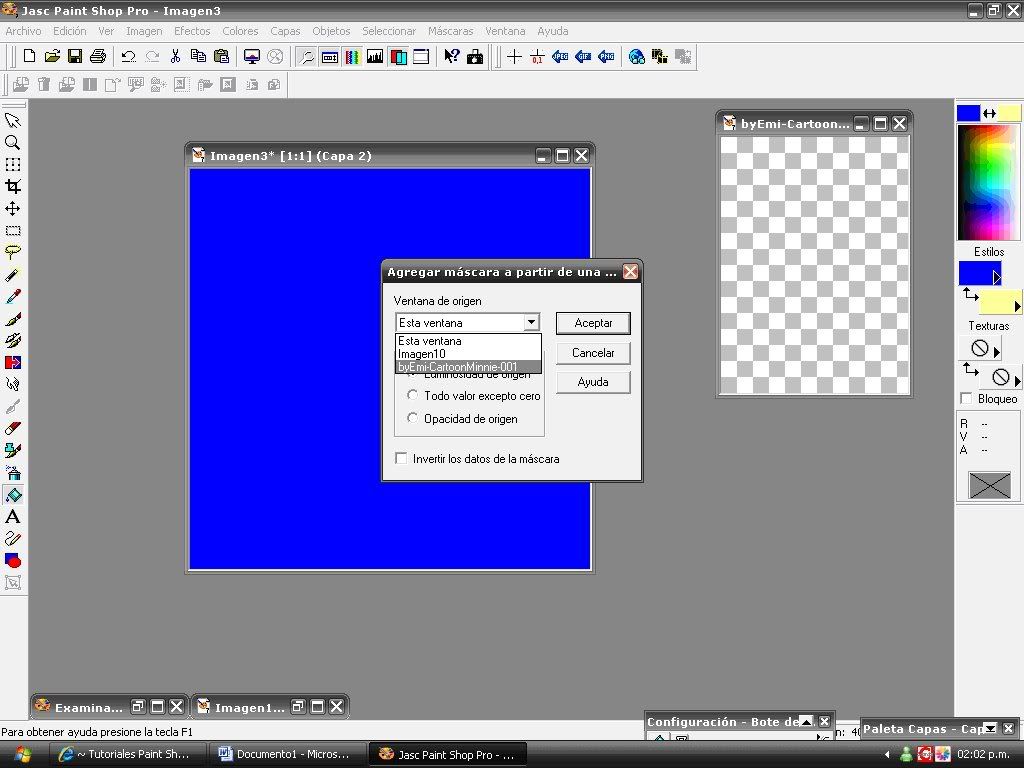This screenshot has width=1024, height=768.
Task: Choose the Eraser tool
Action: click(13, 428)
